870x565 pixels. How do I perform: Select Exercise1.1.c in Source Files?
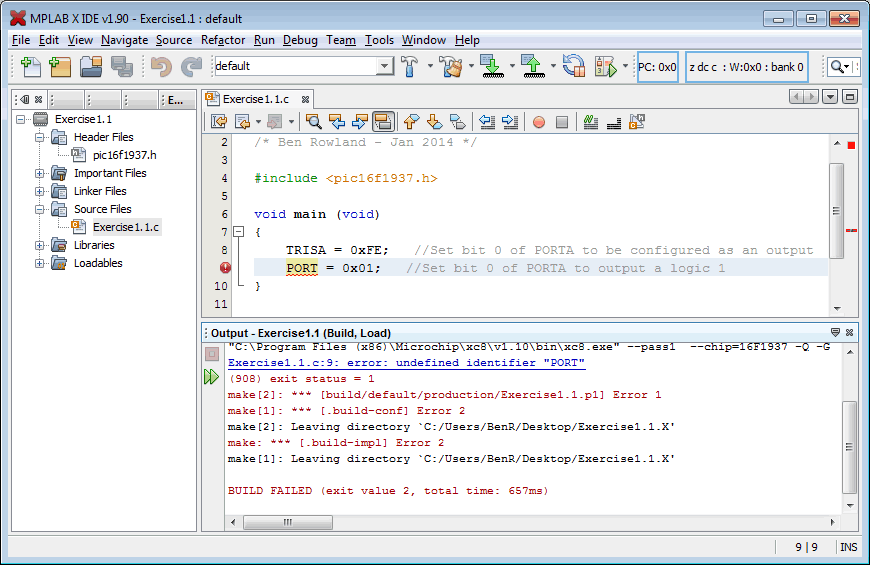click(x=126, y=227)
